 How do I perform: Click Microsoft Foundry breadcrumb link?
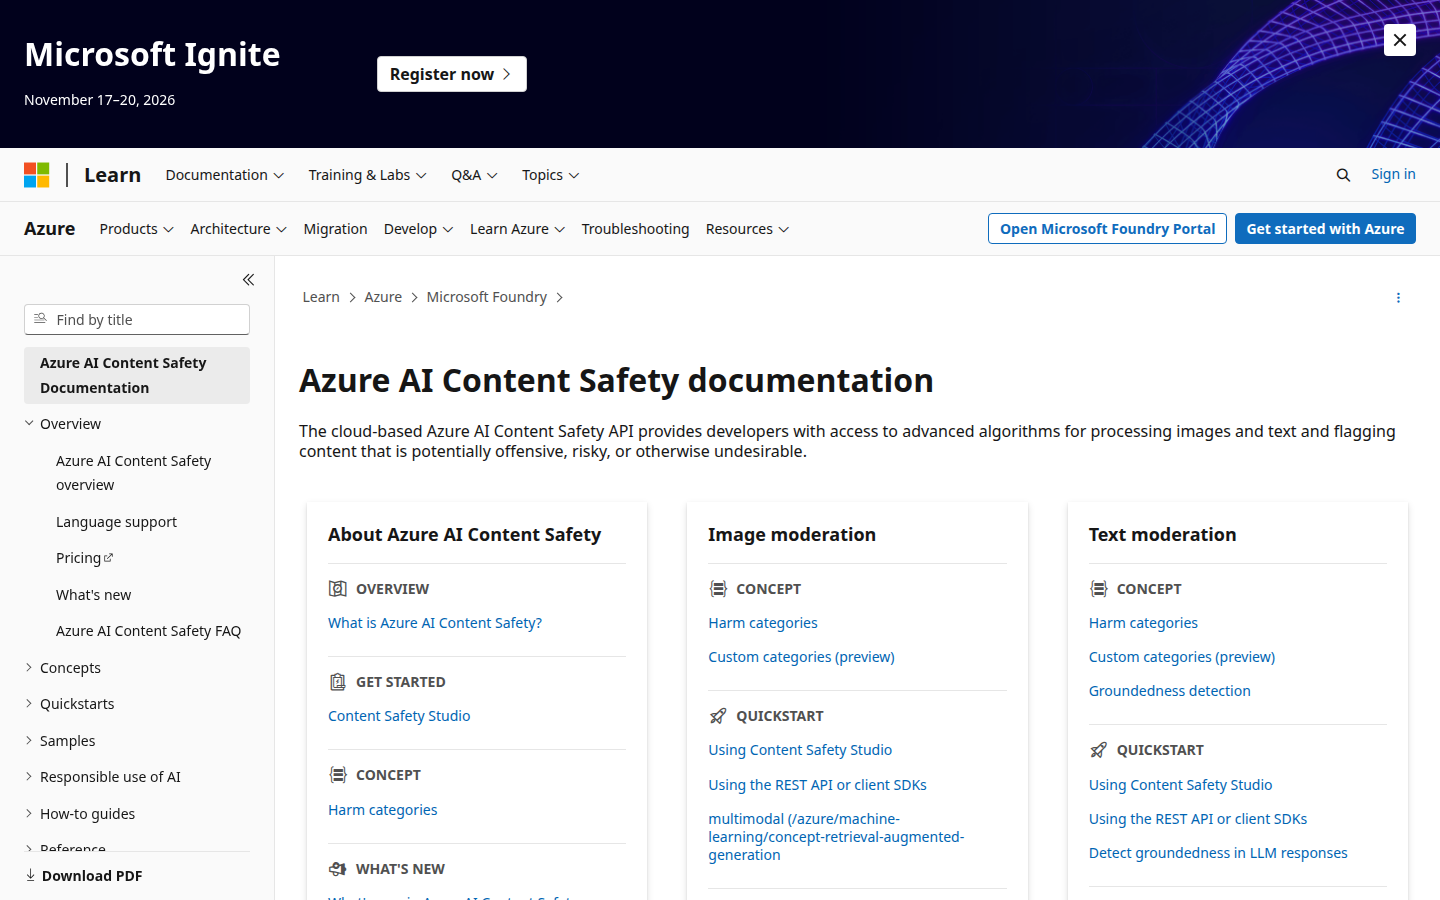487,297
